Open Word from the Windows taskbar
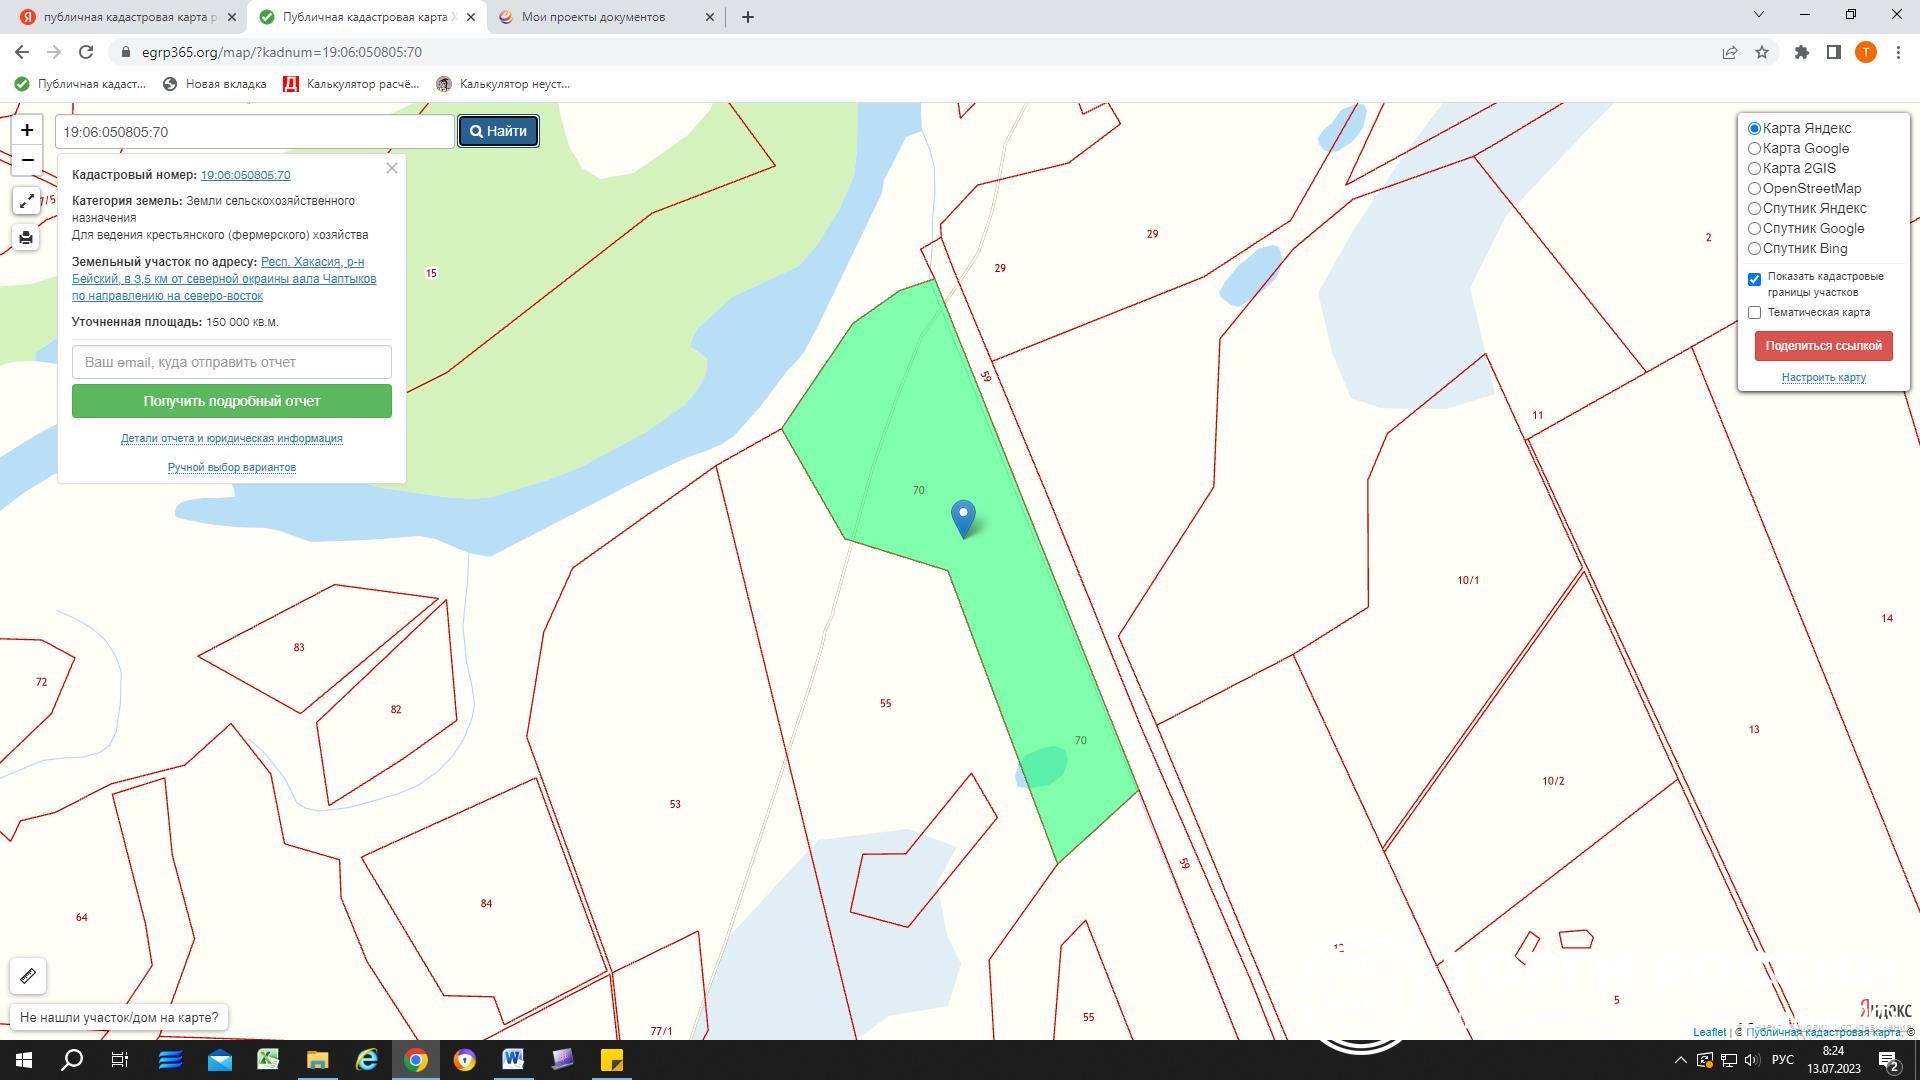The height and width of the screenshot is (1080, 1920). click(513, 1059)
